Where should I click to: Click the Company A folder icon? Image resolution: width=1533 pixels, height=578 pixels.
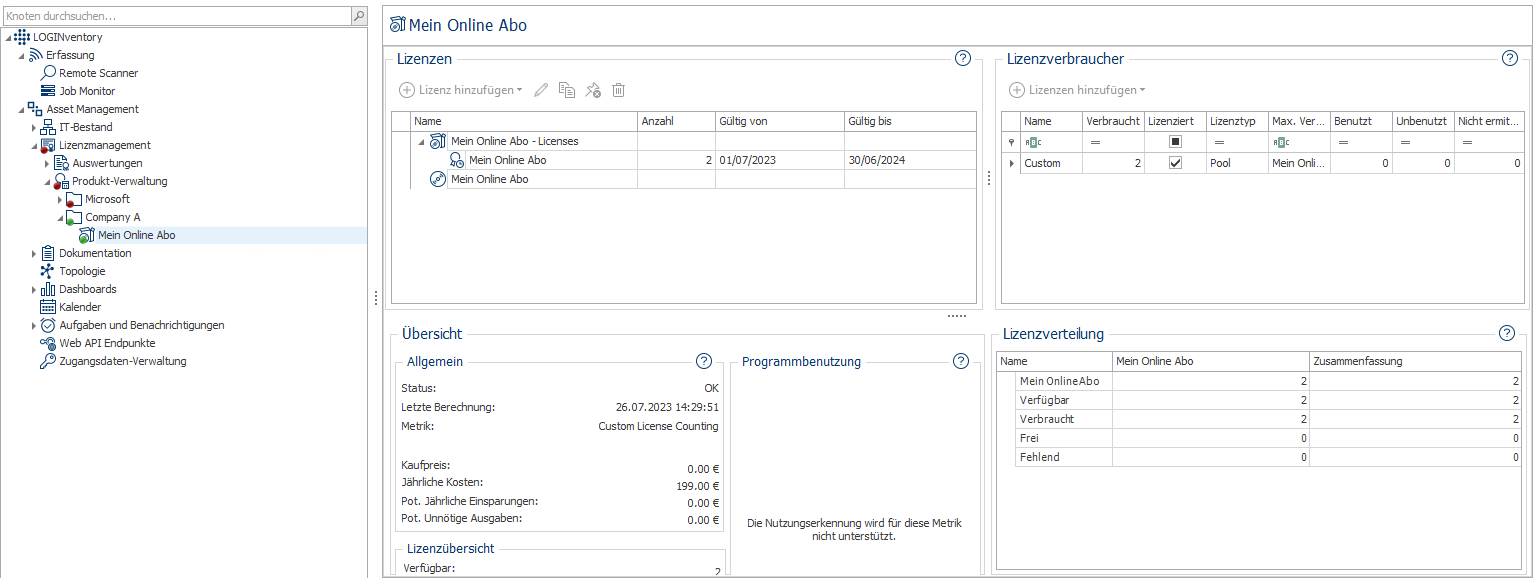click(74, 217)
